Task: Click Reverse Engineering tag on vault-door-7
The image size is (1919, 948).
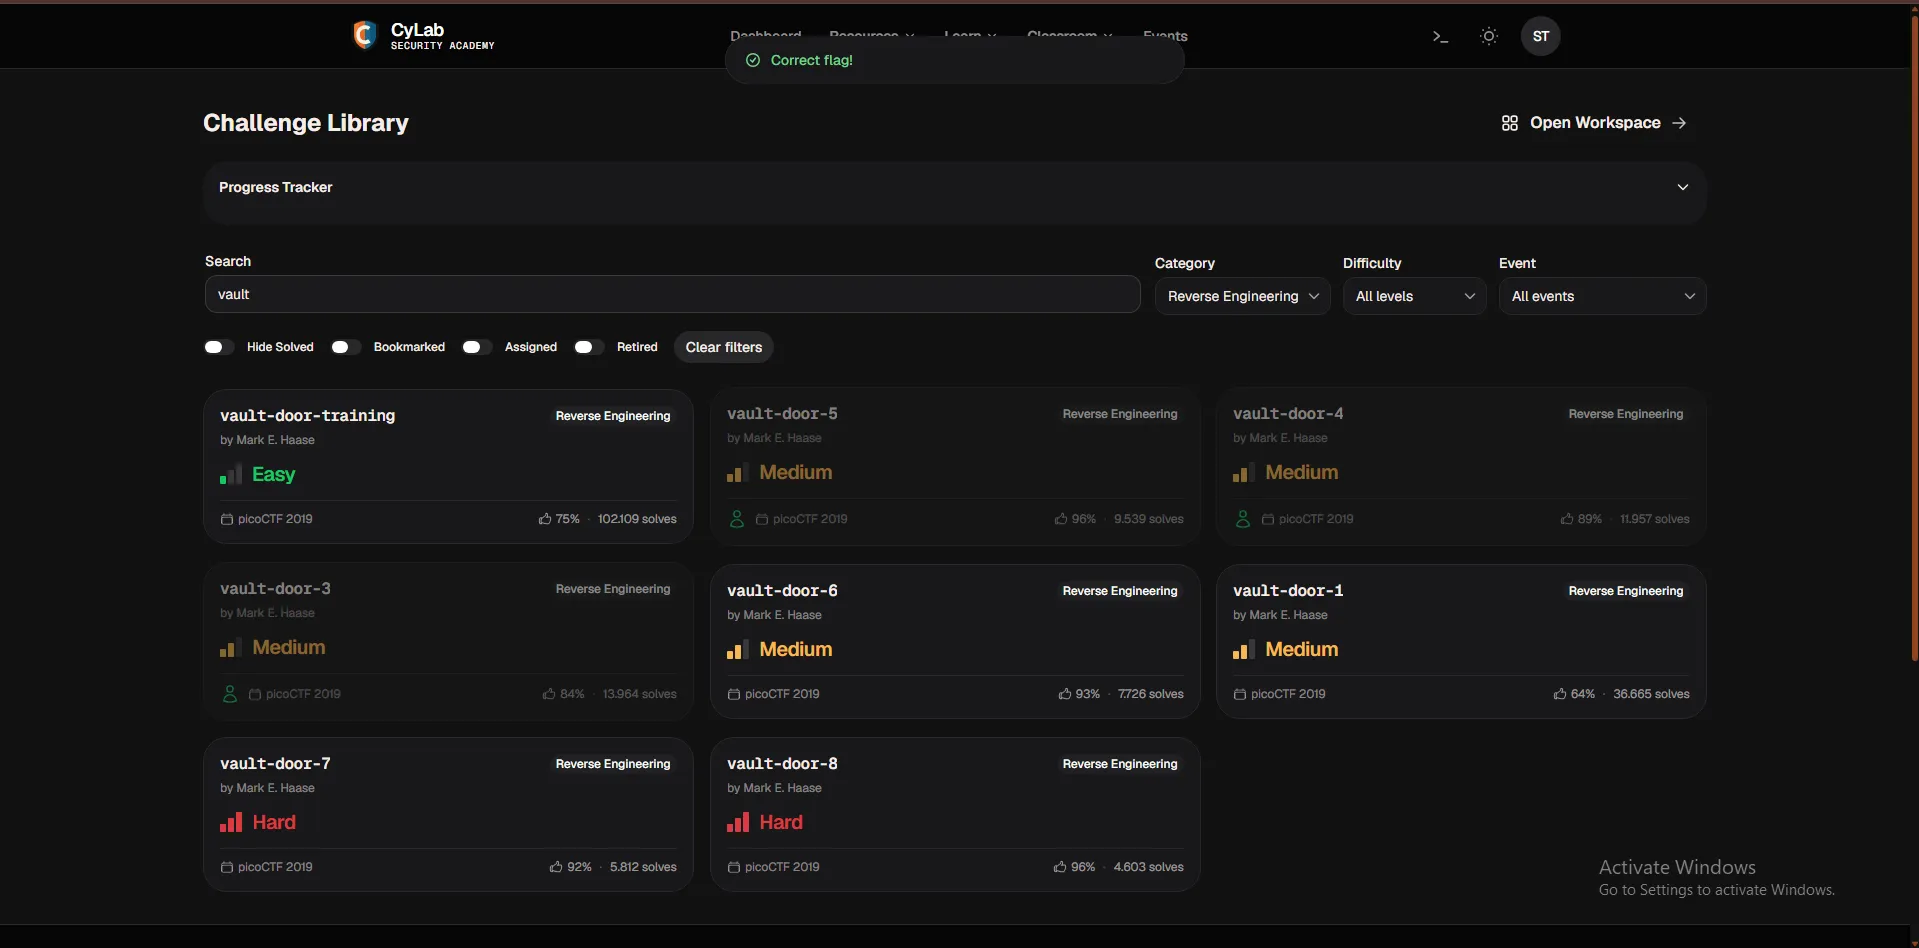Action: point(613,764)
